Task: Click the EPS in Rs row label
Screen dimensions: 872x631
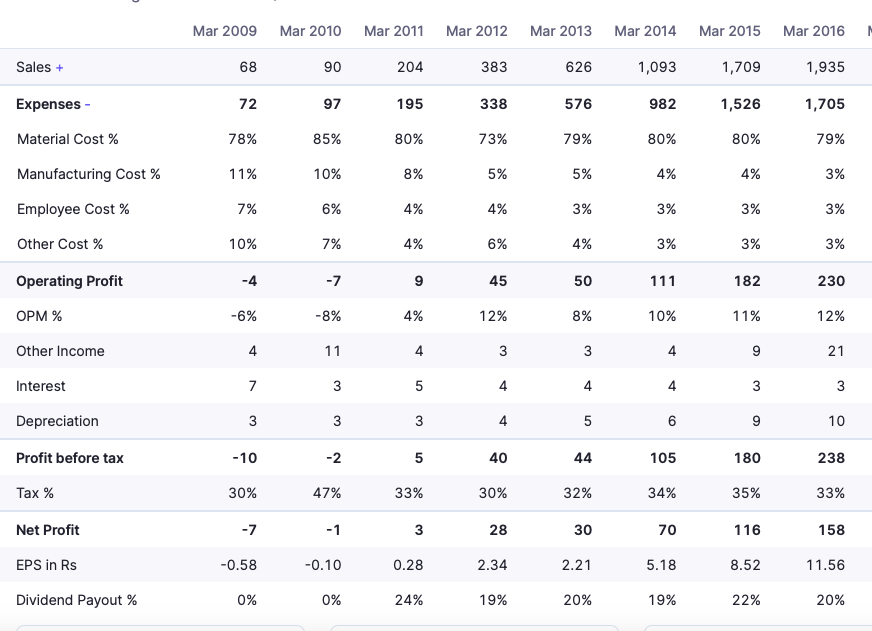Action: 46,565
